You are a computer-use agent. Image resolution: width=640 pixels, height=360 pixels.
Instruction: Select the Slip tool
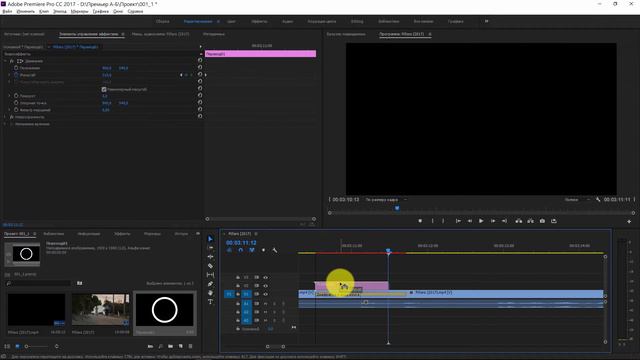tap(210, 275)
